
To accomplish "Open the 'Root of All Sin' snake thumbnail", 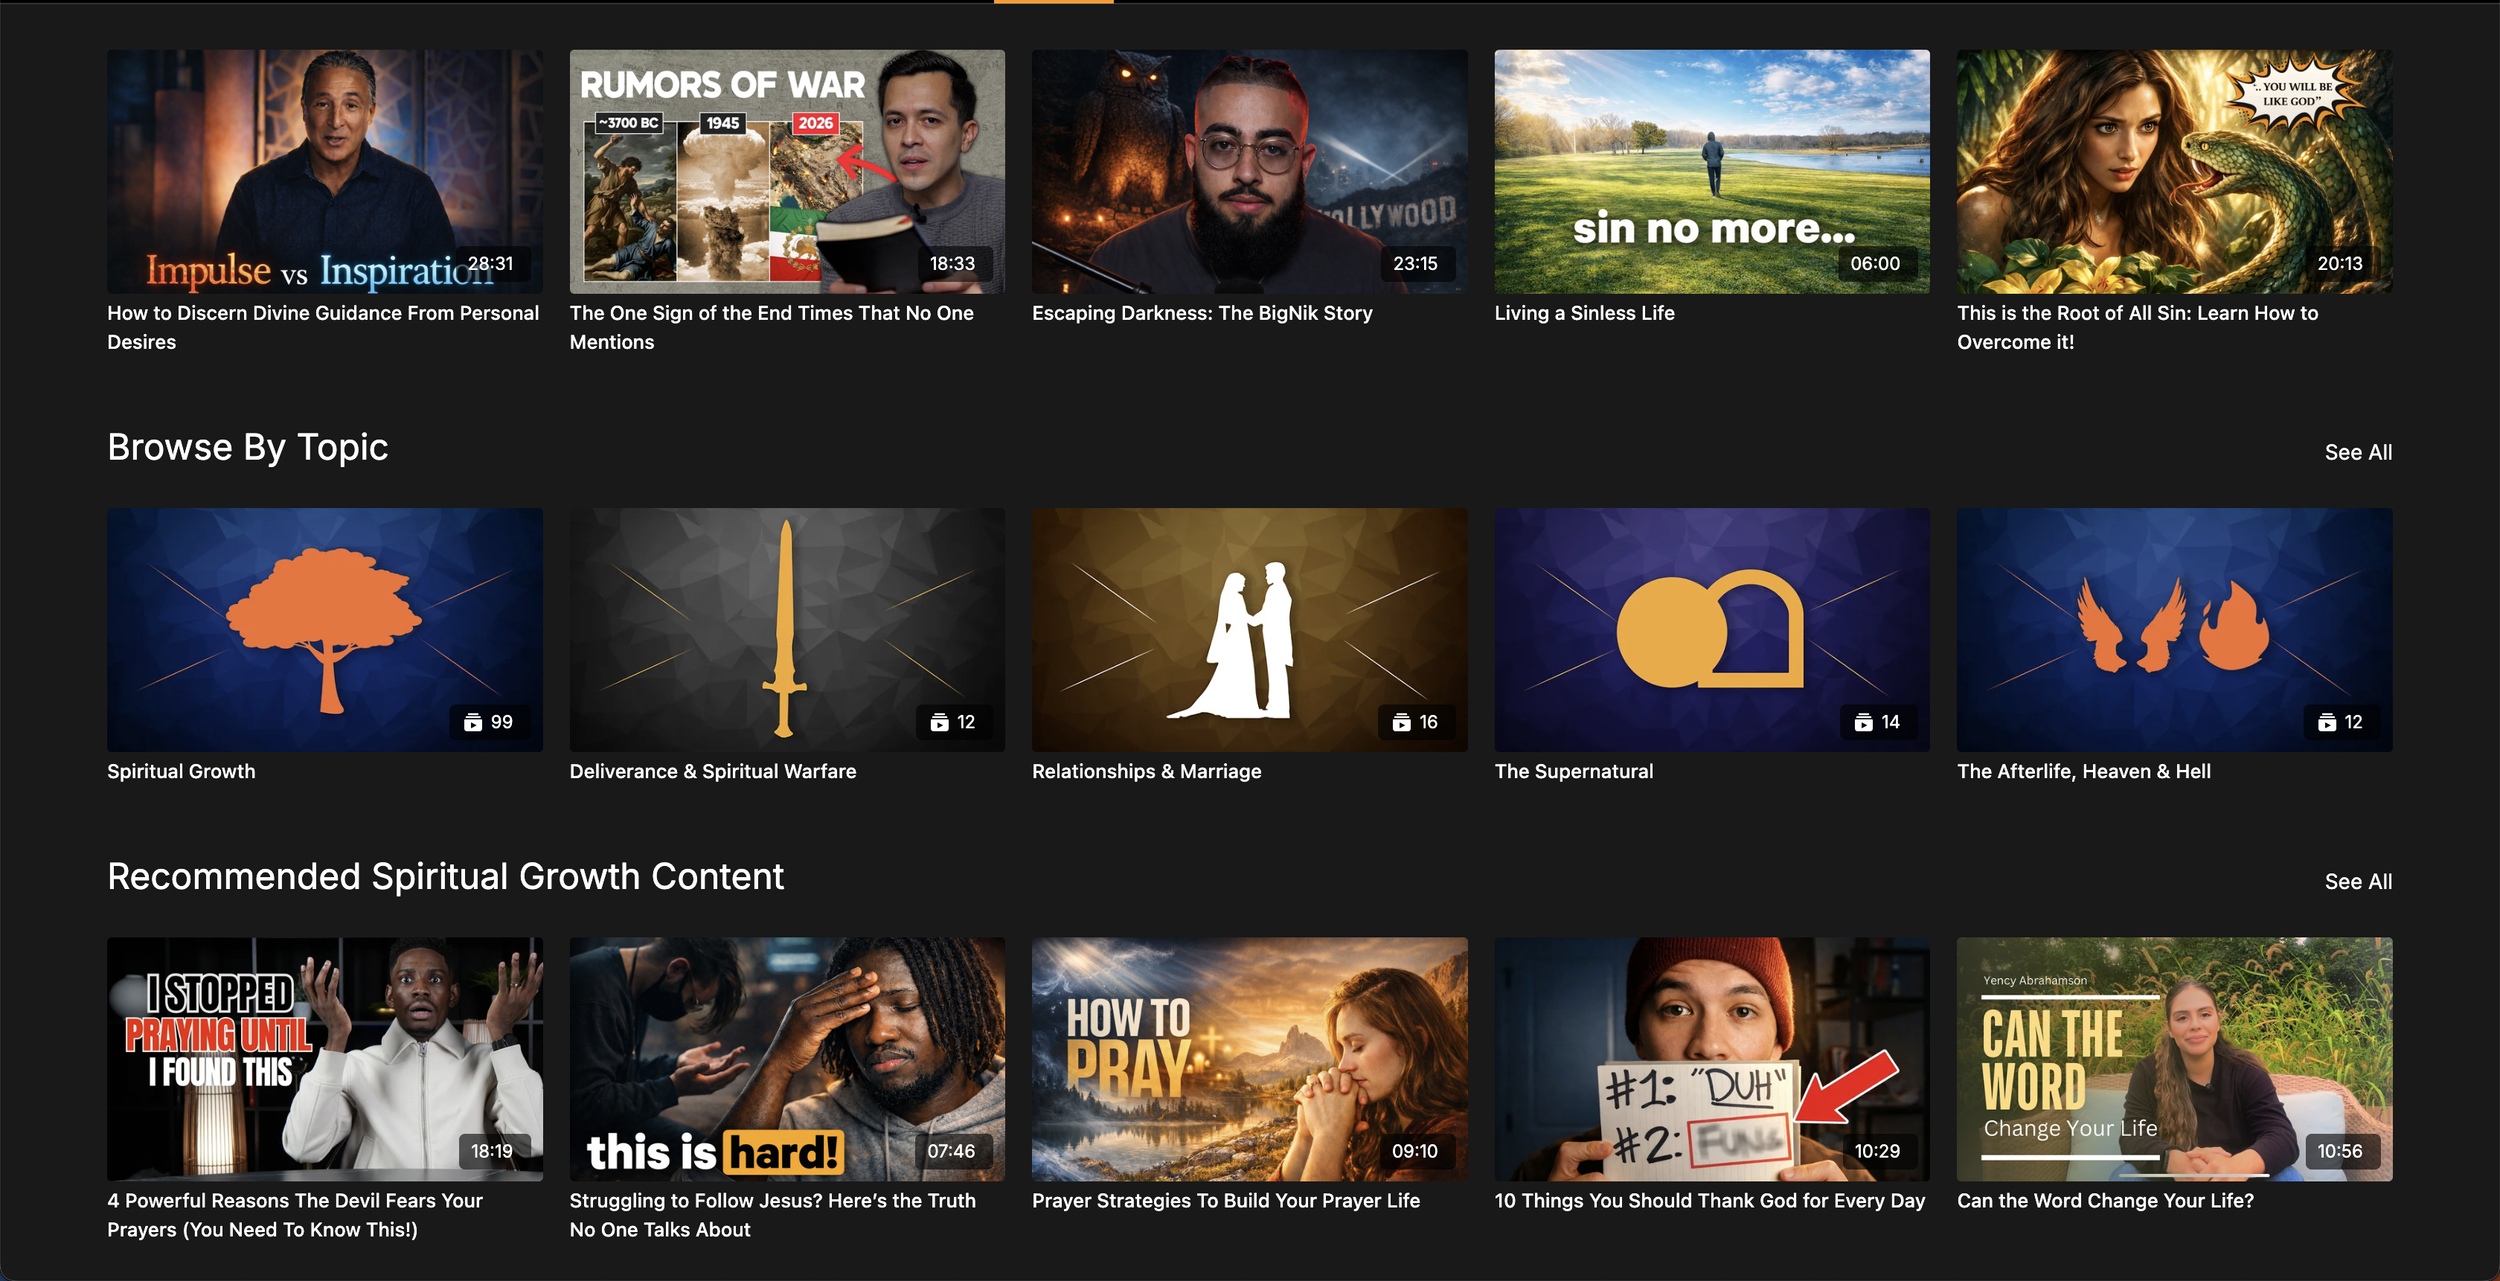I will point(2174,171).
